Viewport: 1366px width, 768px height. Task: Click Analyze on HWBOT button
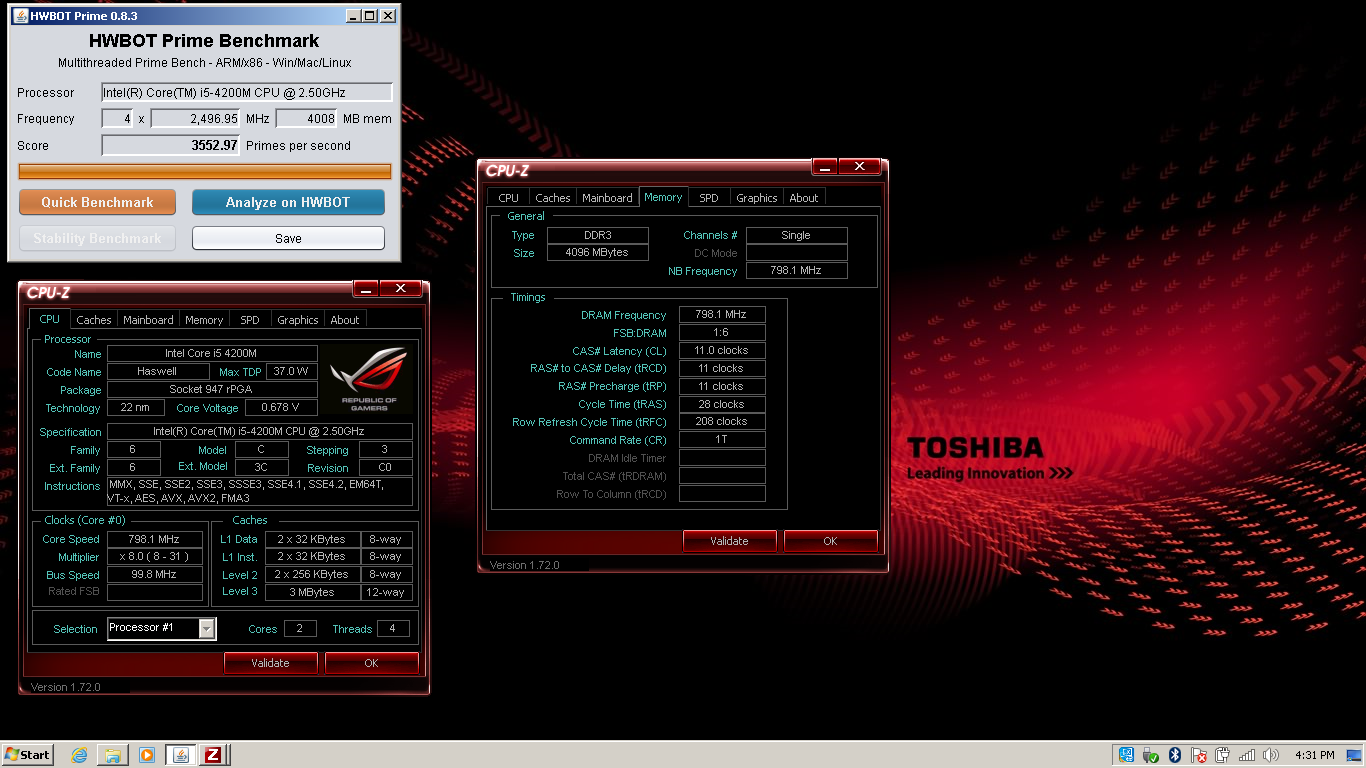(x=288, y=202)
